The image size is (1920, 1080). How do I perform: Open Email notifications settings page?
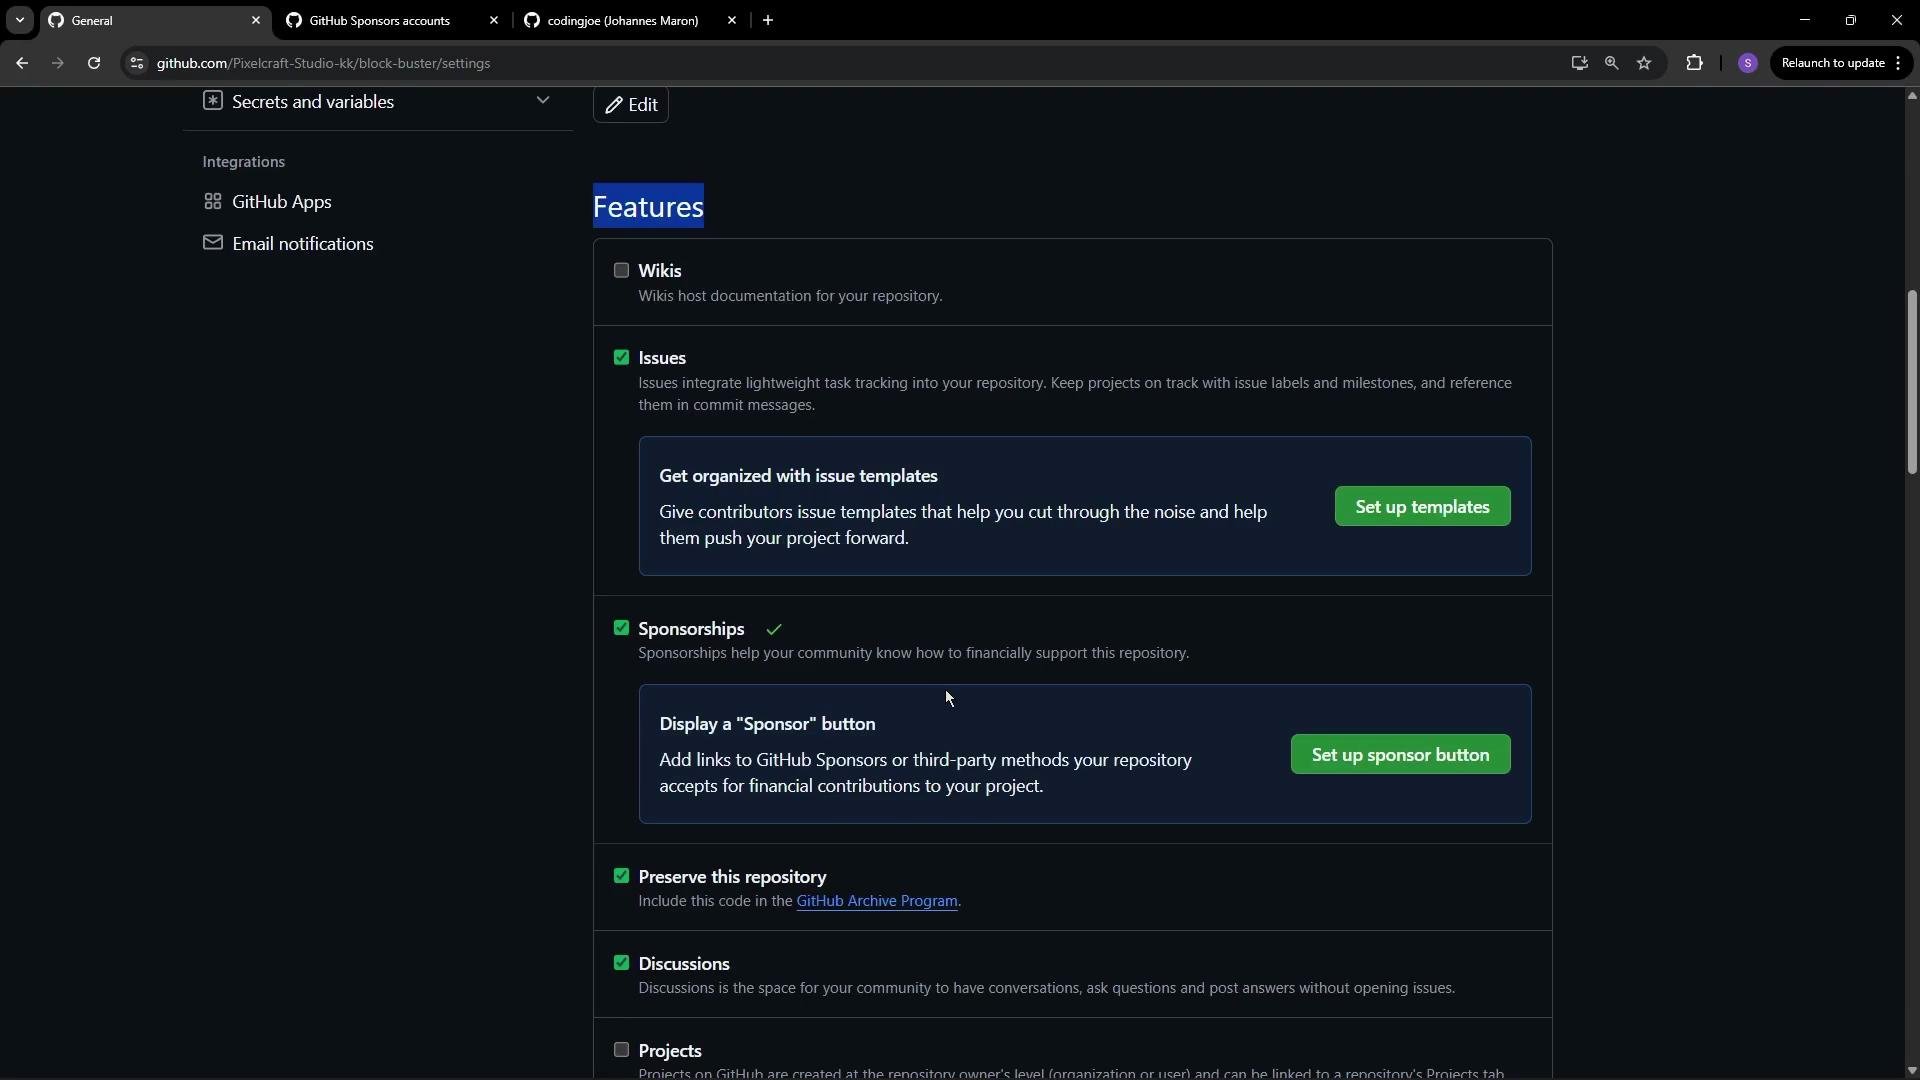[x=302, y=244]
